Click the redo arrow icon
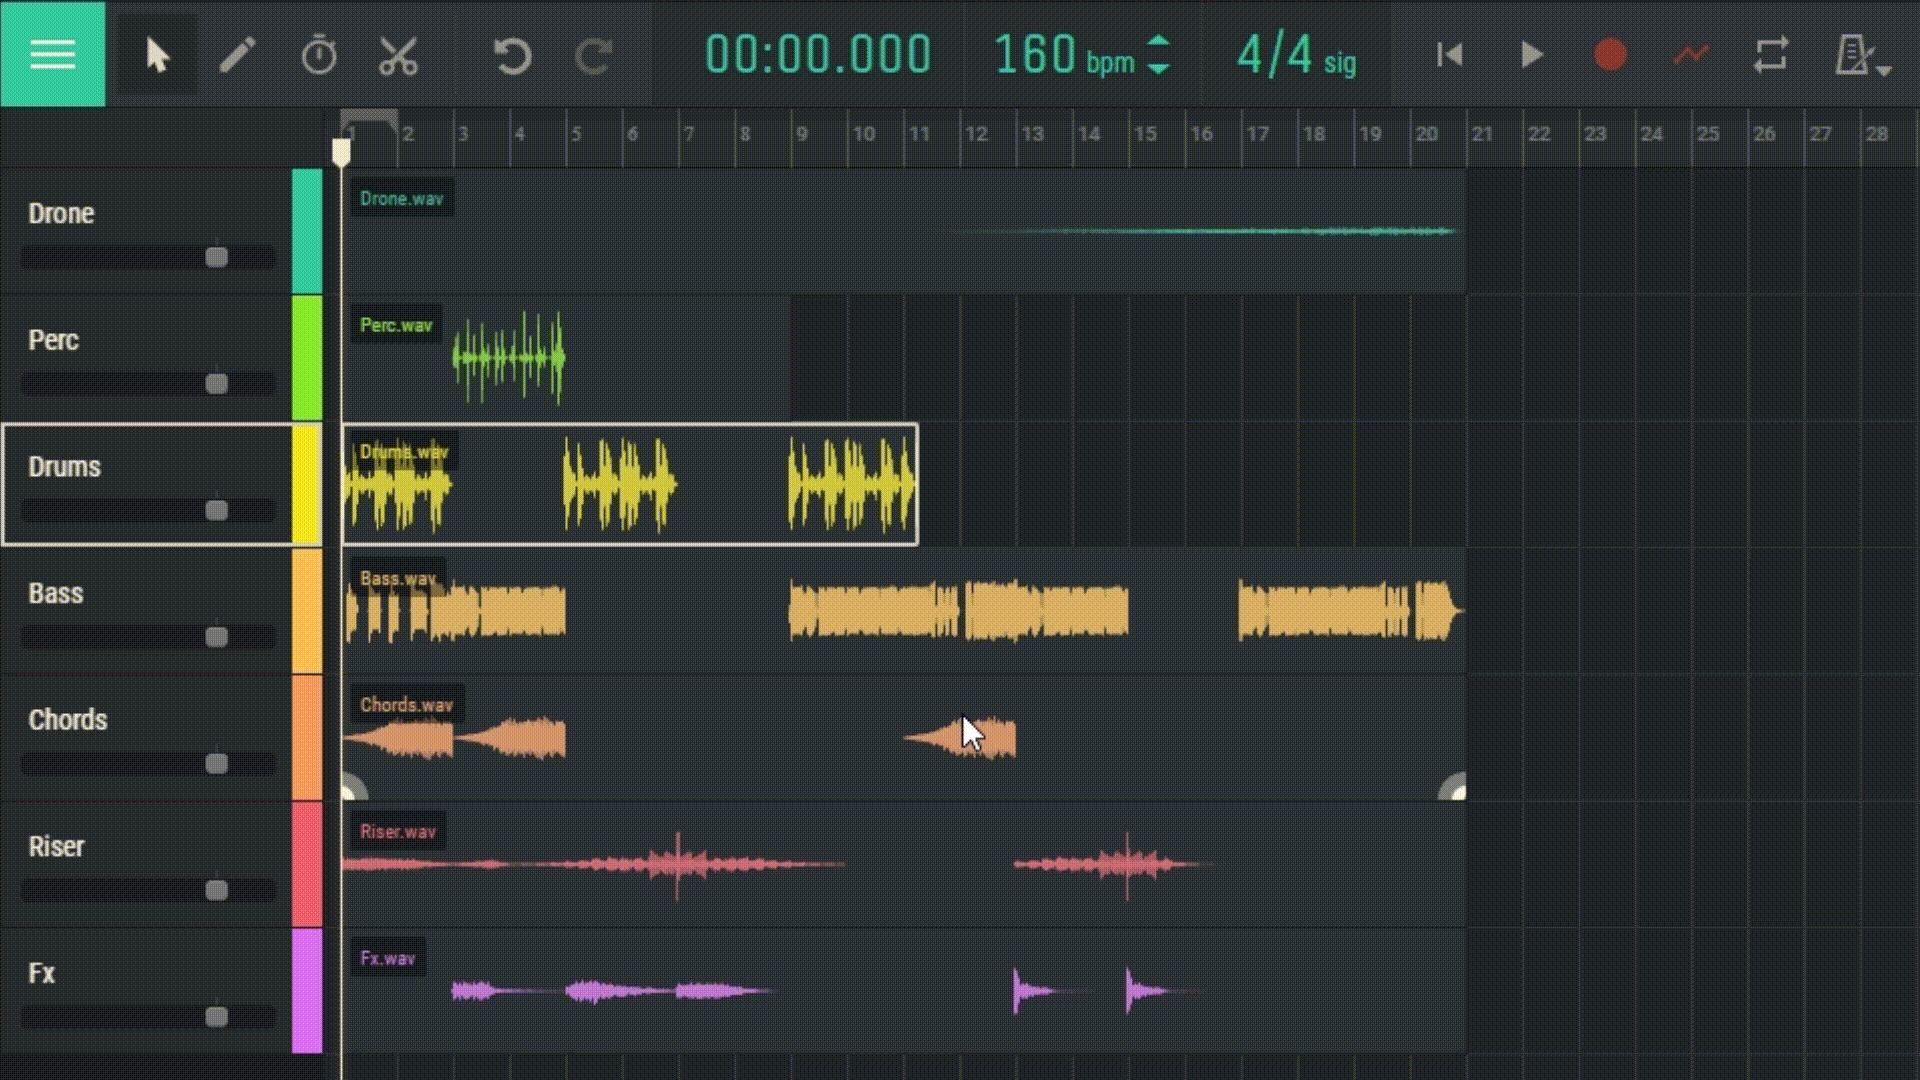This screenshot has width=1920, height=1080. 594,56
